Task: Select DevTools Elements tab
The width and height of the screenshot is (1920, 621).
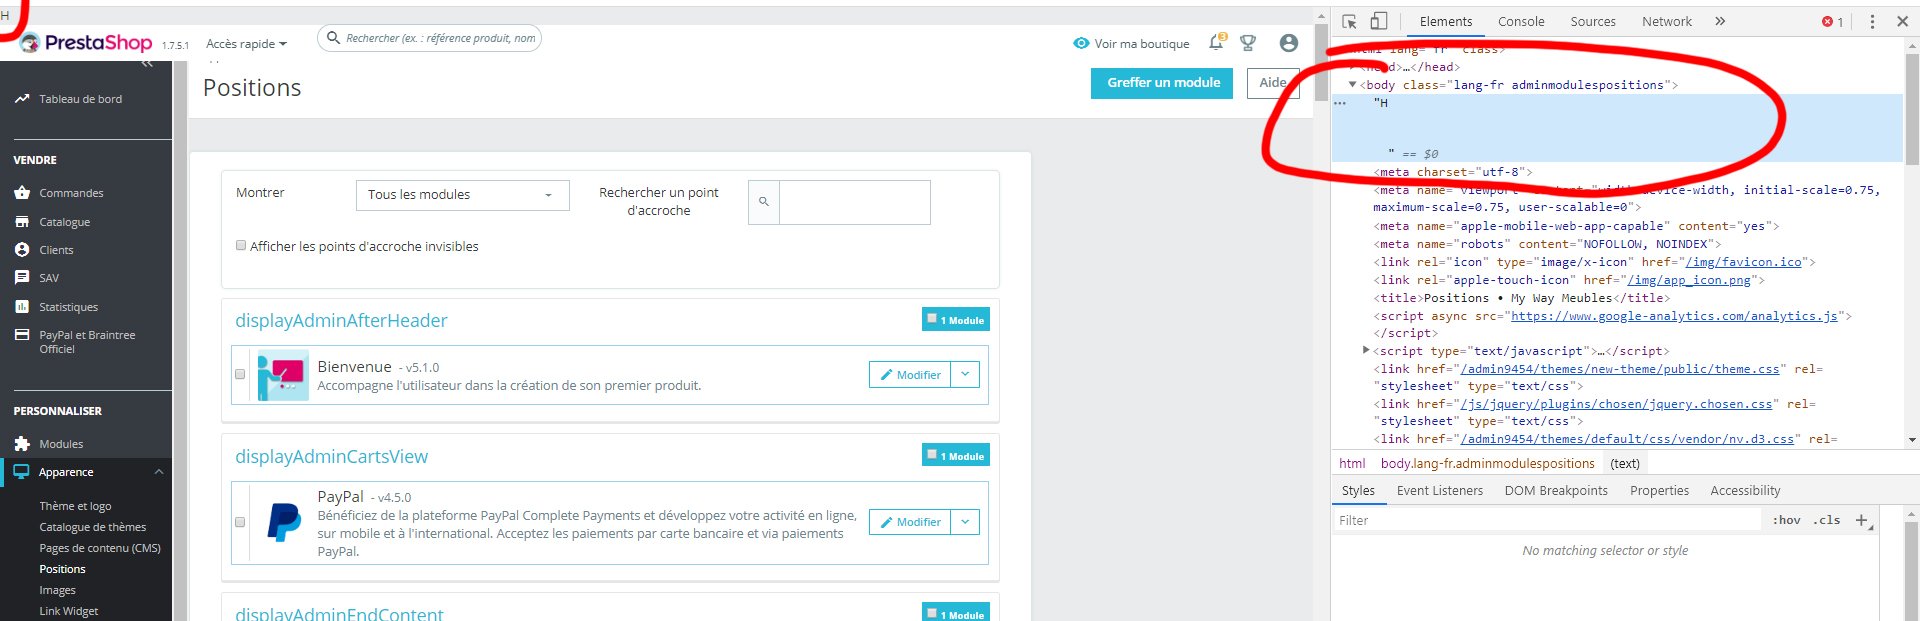Action: 1446,21
